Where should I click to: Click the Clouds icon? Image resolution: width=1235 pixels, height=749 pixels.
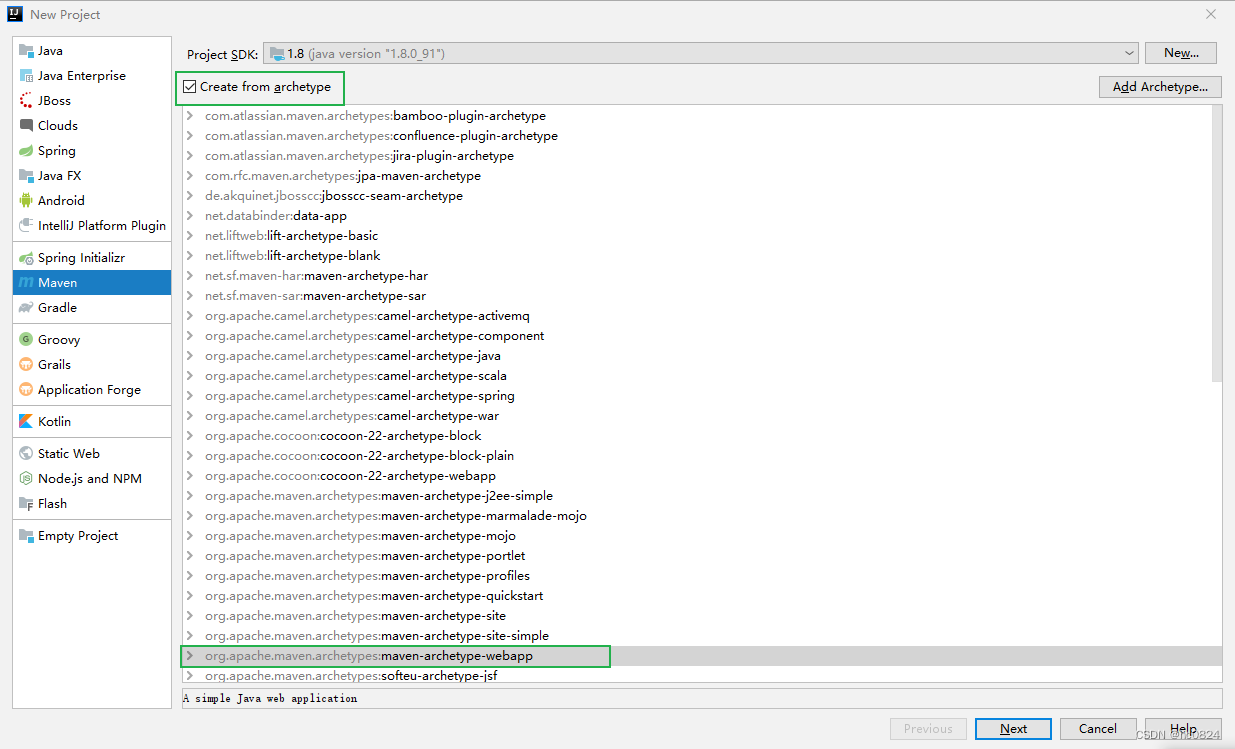pyautogui.click(x=26, y=126)
